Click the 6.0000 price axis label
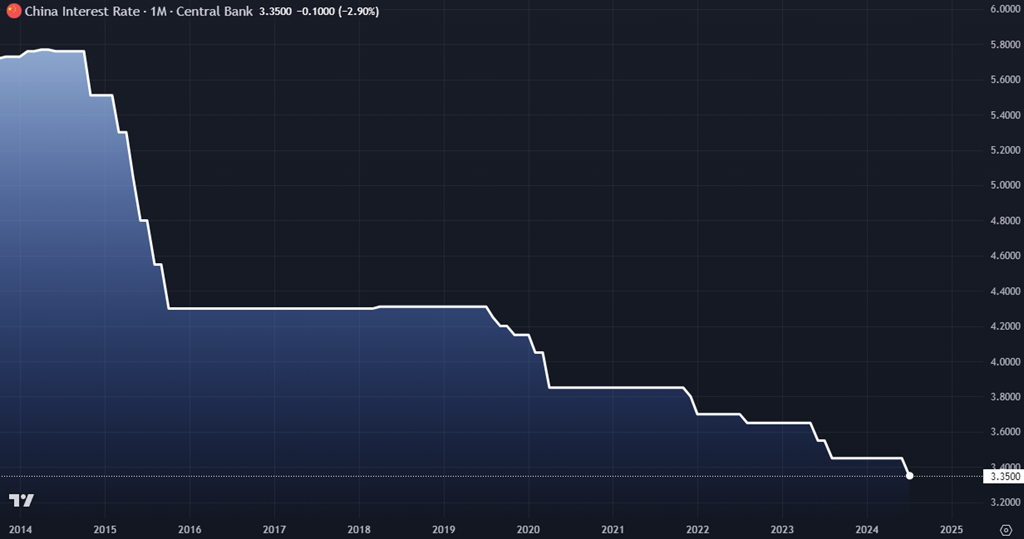 click(x=1004, y=9)
